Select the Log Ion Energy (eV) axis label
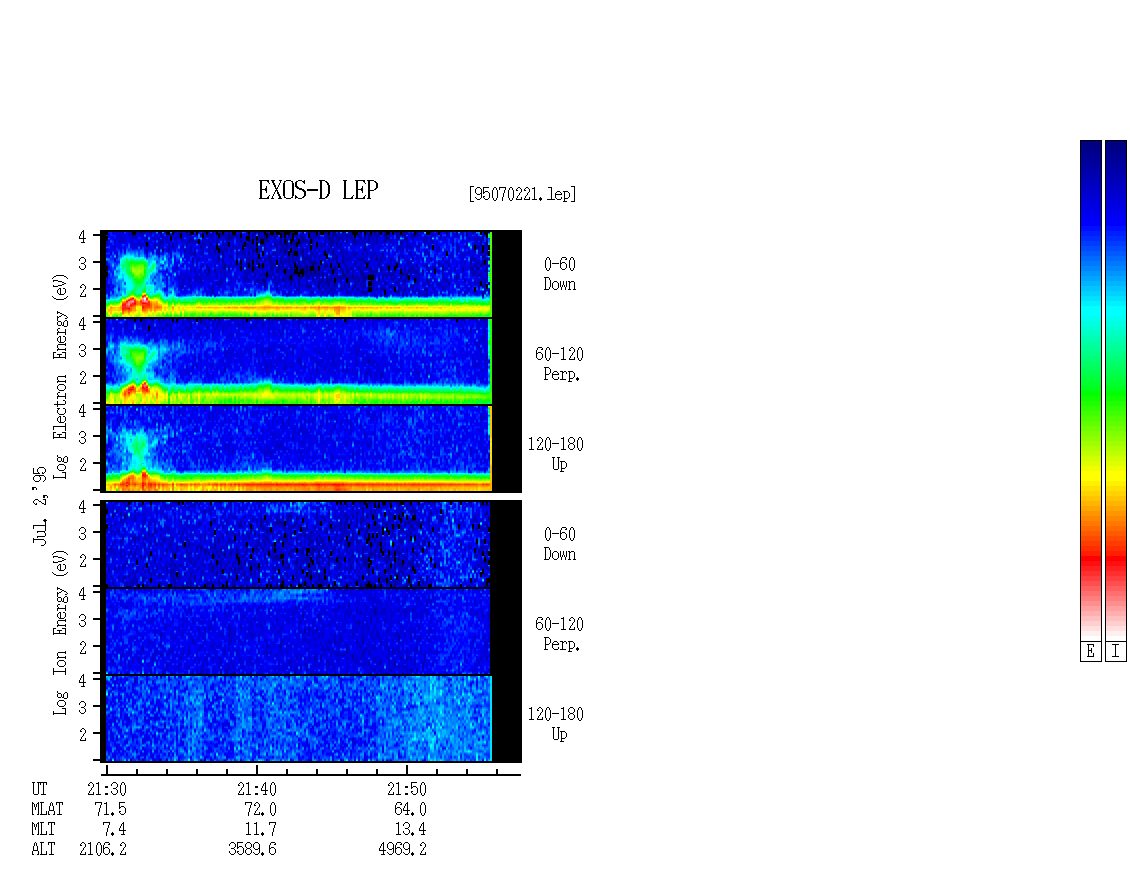 click(60, 633)
